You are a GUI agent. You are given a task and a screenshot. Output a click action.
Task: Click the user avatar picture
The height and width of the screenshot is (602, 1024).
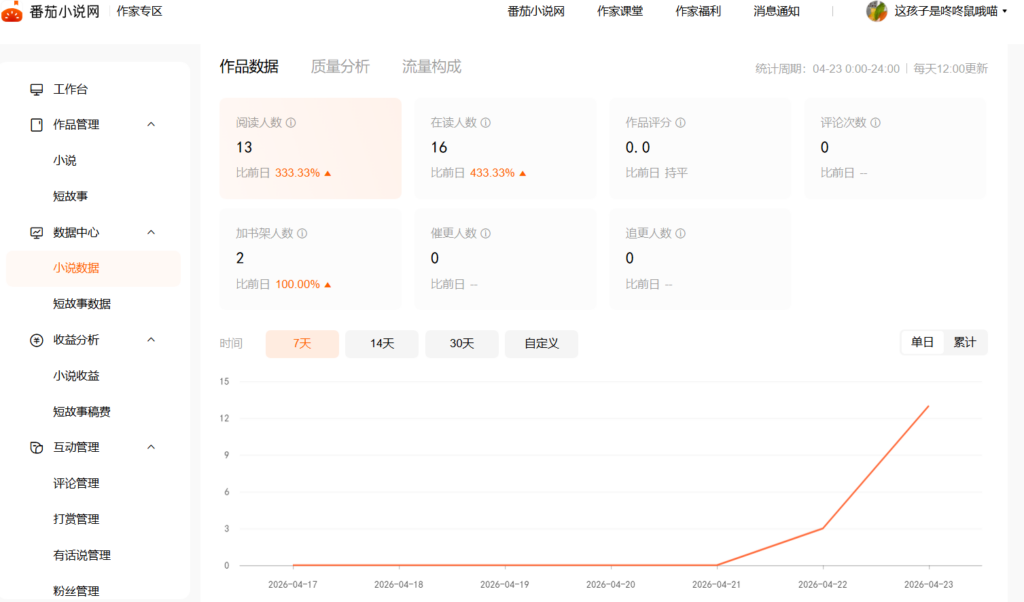[x=876, y=11]
